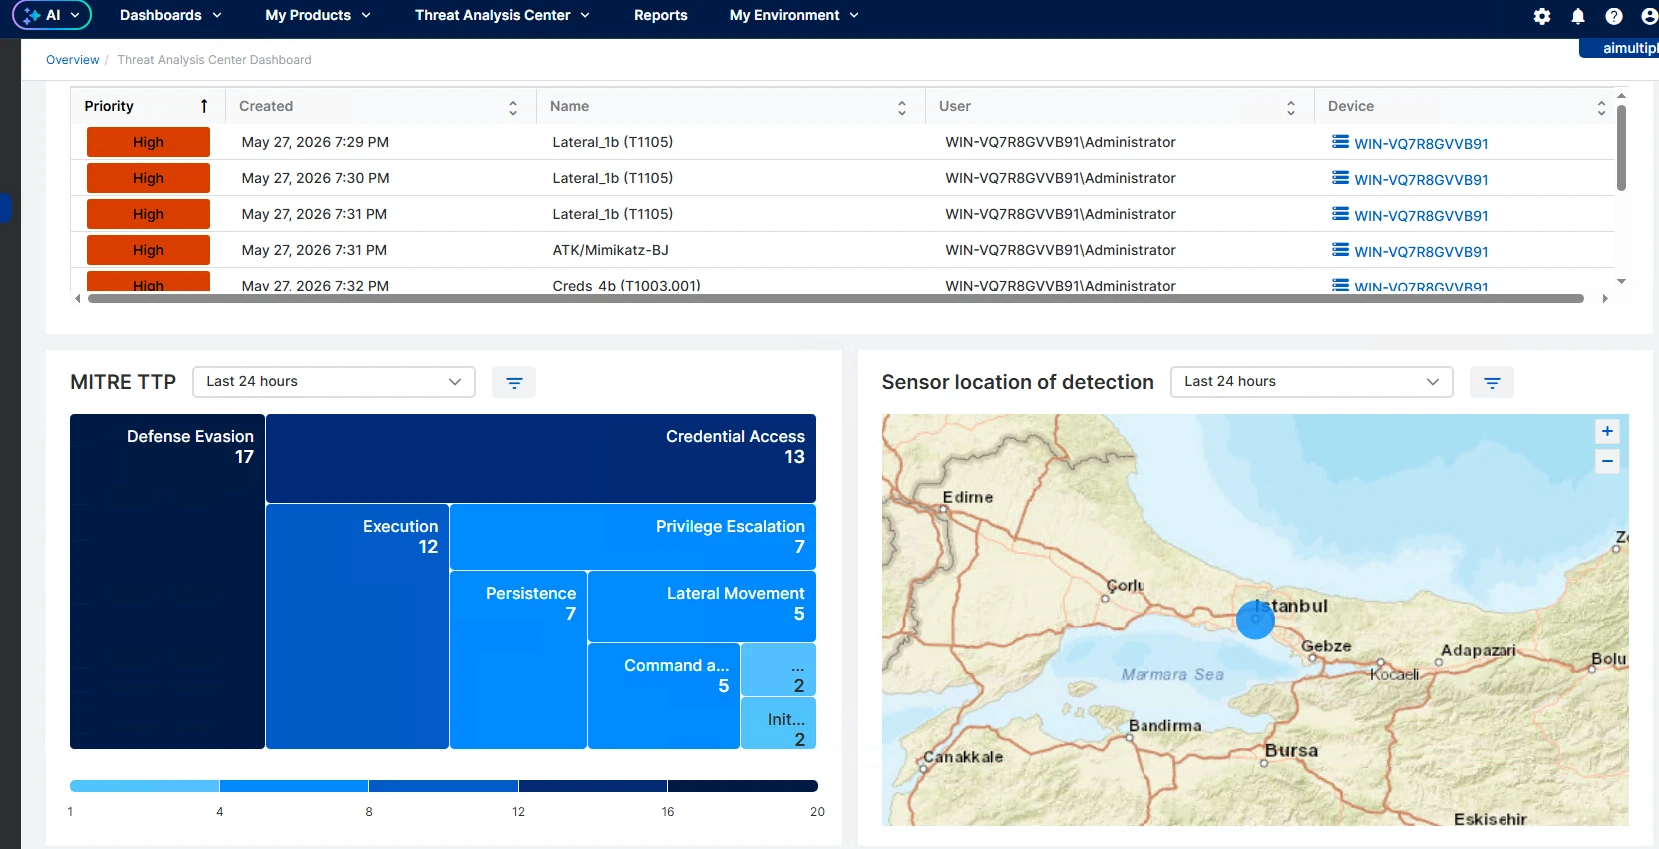Go to Reports
Viewport: 1659px width, 849px height.
click(x=661, y=15)
